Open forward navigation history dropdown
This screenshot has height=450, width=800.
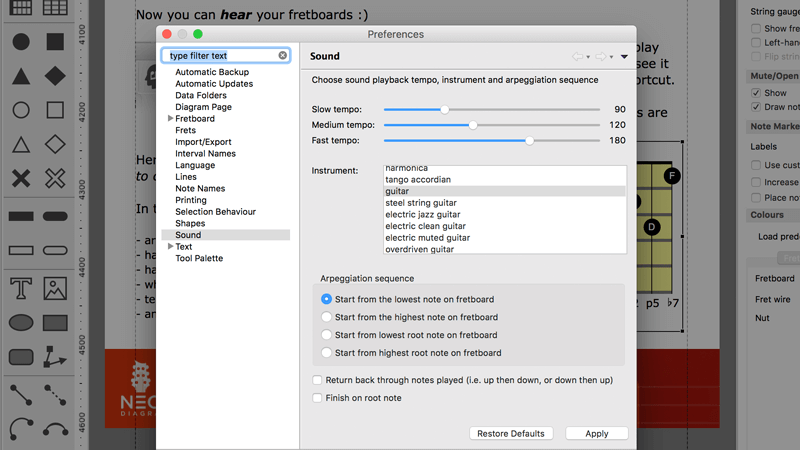point(611,57)
